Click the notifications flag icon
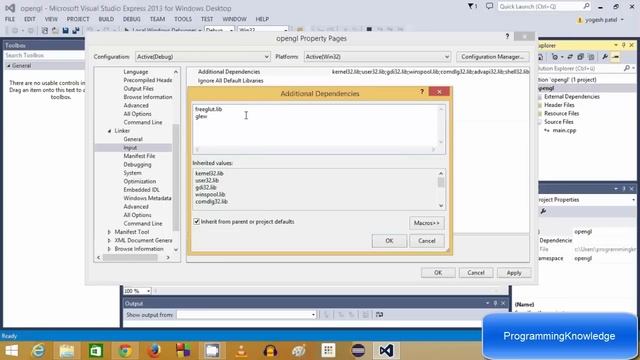640x360 pixels. coord(471,7)
